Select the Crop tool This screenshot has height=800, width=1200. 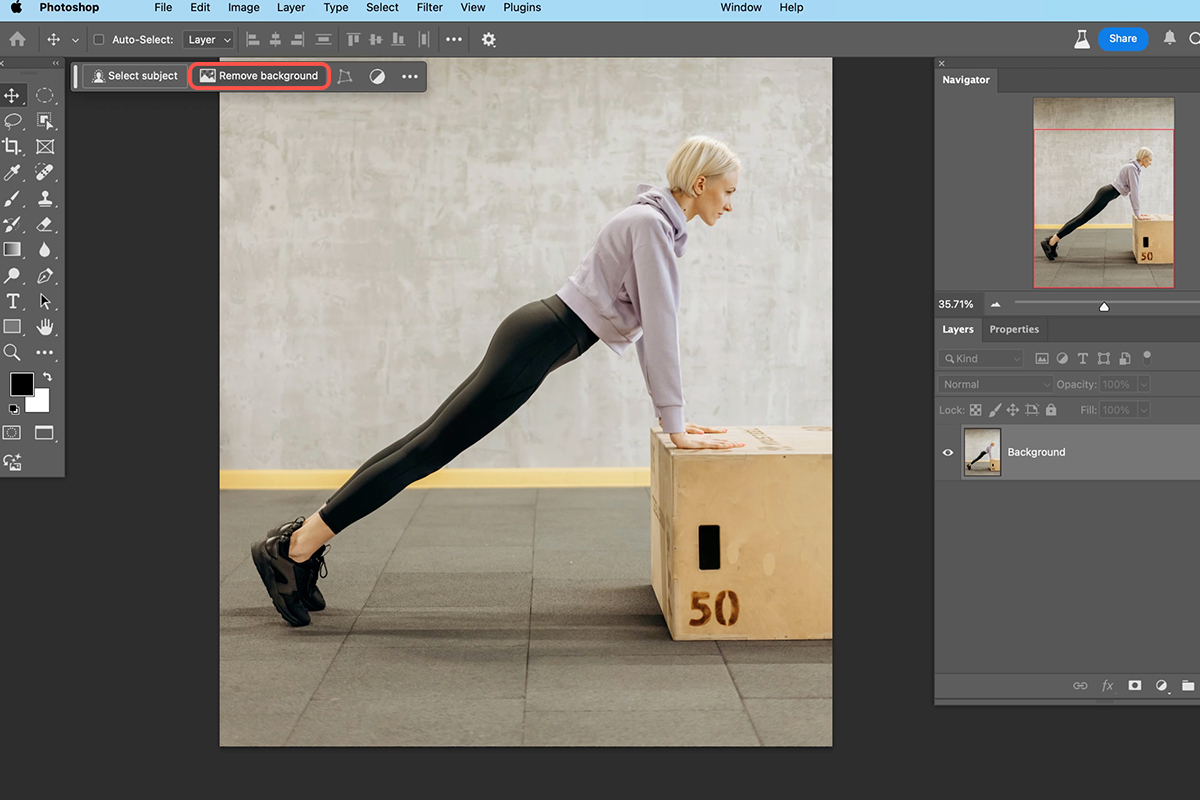click(x=13, y=146)
